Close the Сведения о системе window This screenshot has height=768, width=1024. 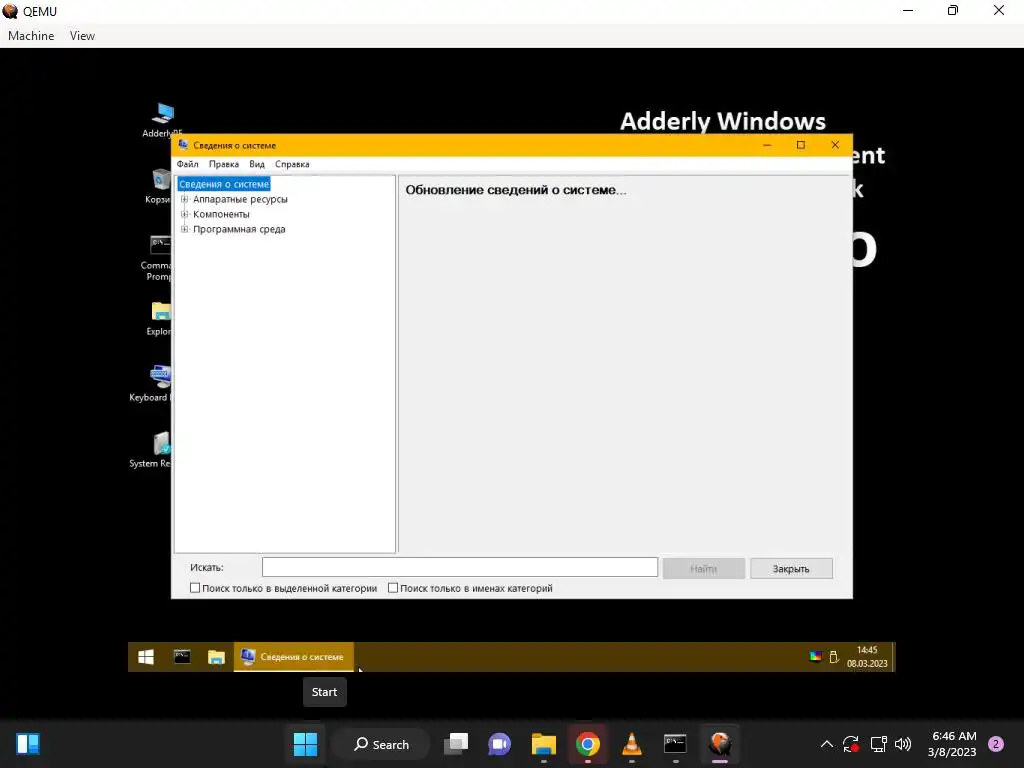(835, 145)
